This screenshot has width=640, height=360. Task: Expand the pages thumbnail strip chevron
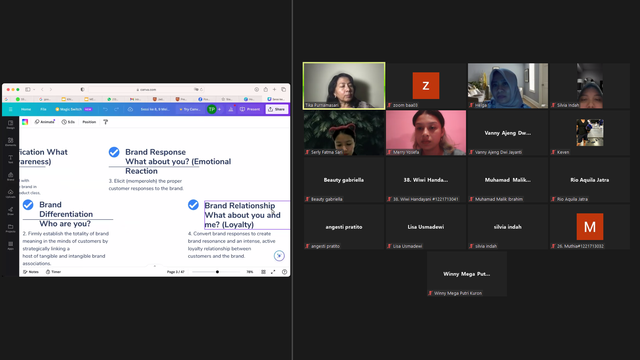pyautogui.click(x=155, y=266)
